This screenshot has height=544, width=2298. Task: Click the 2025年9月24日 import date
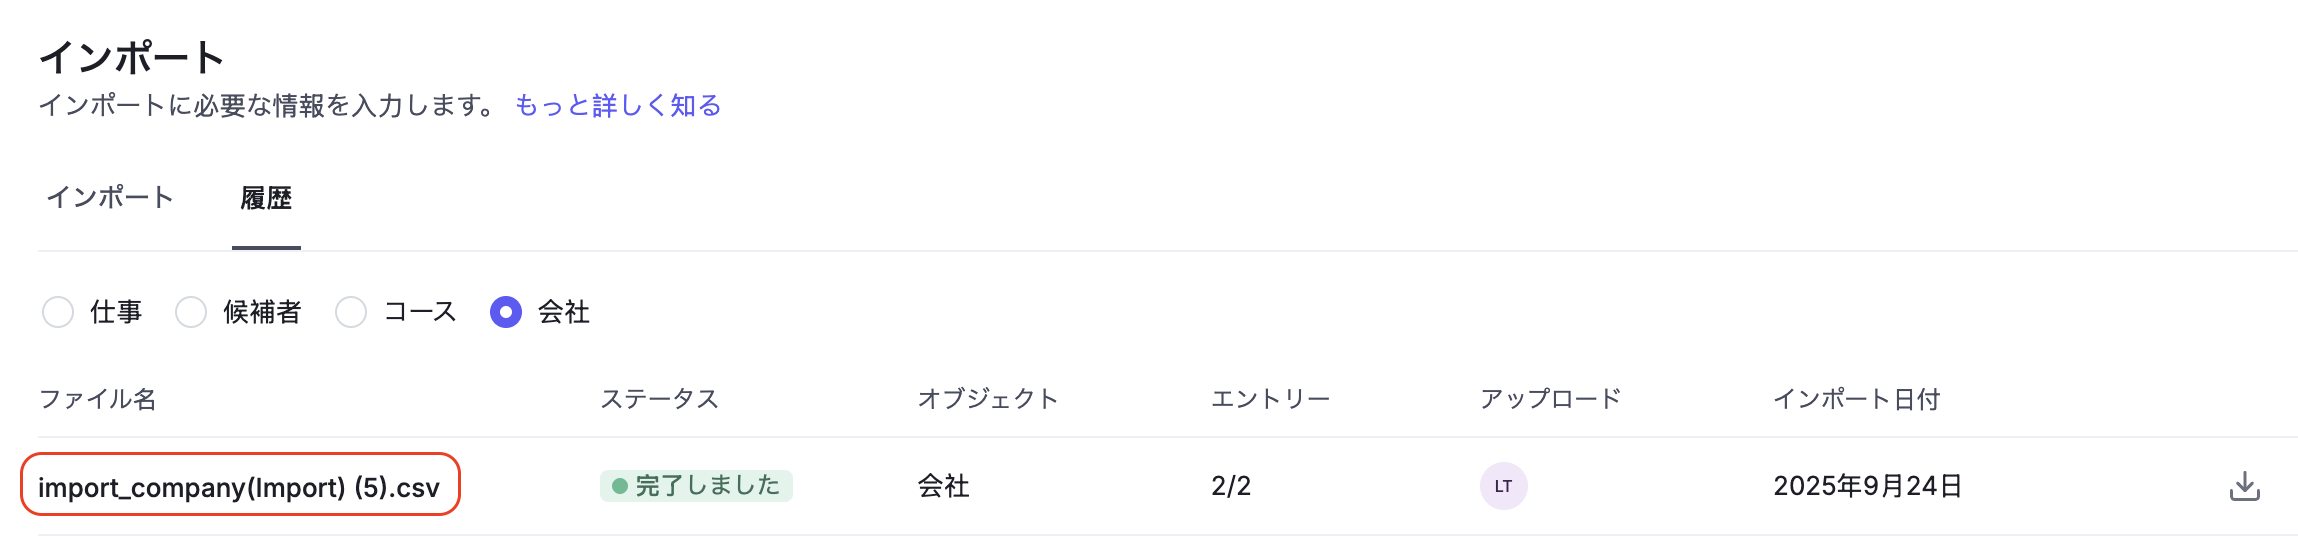pyautogui.click(x=1867, y=486)
